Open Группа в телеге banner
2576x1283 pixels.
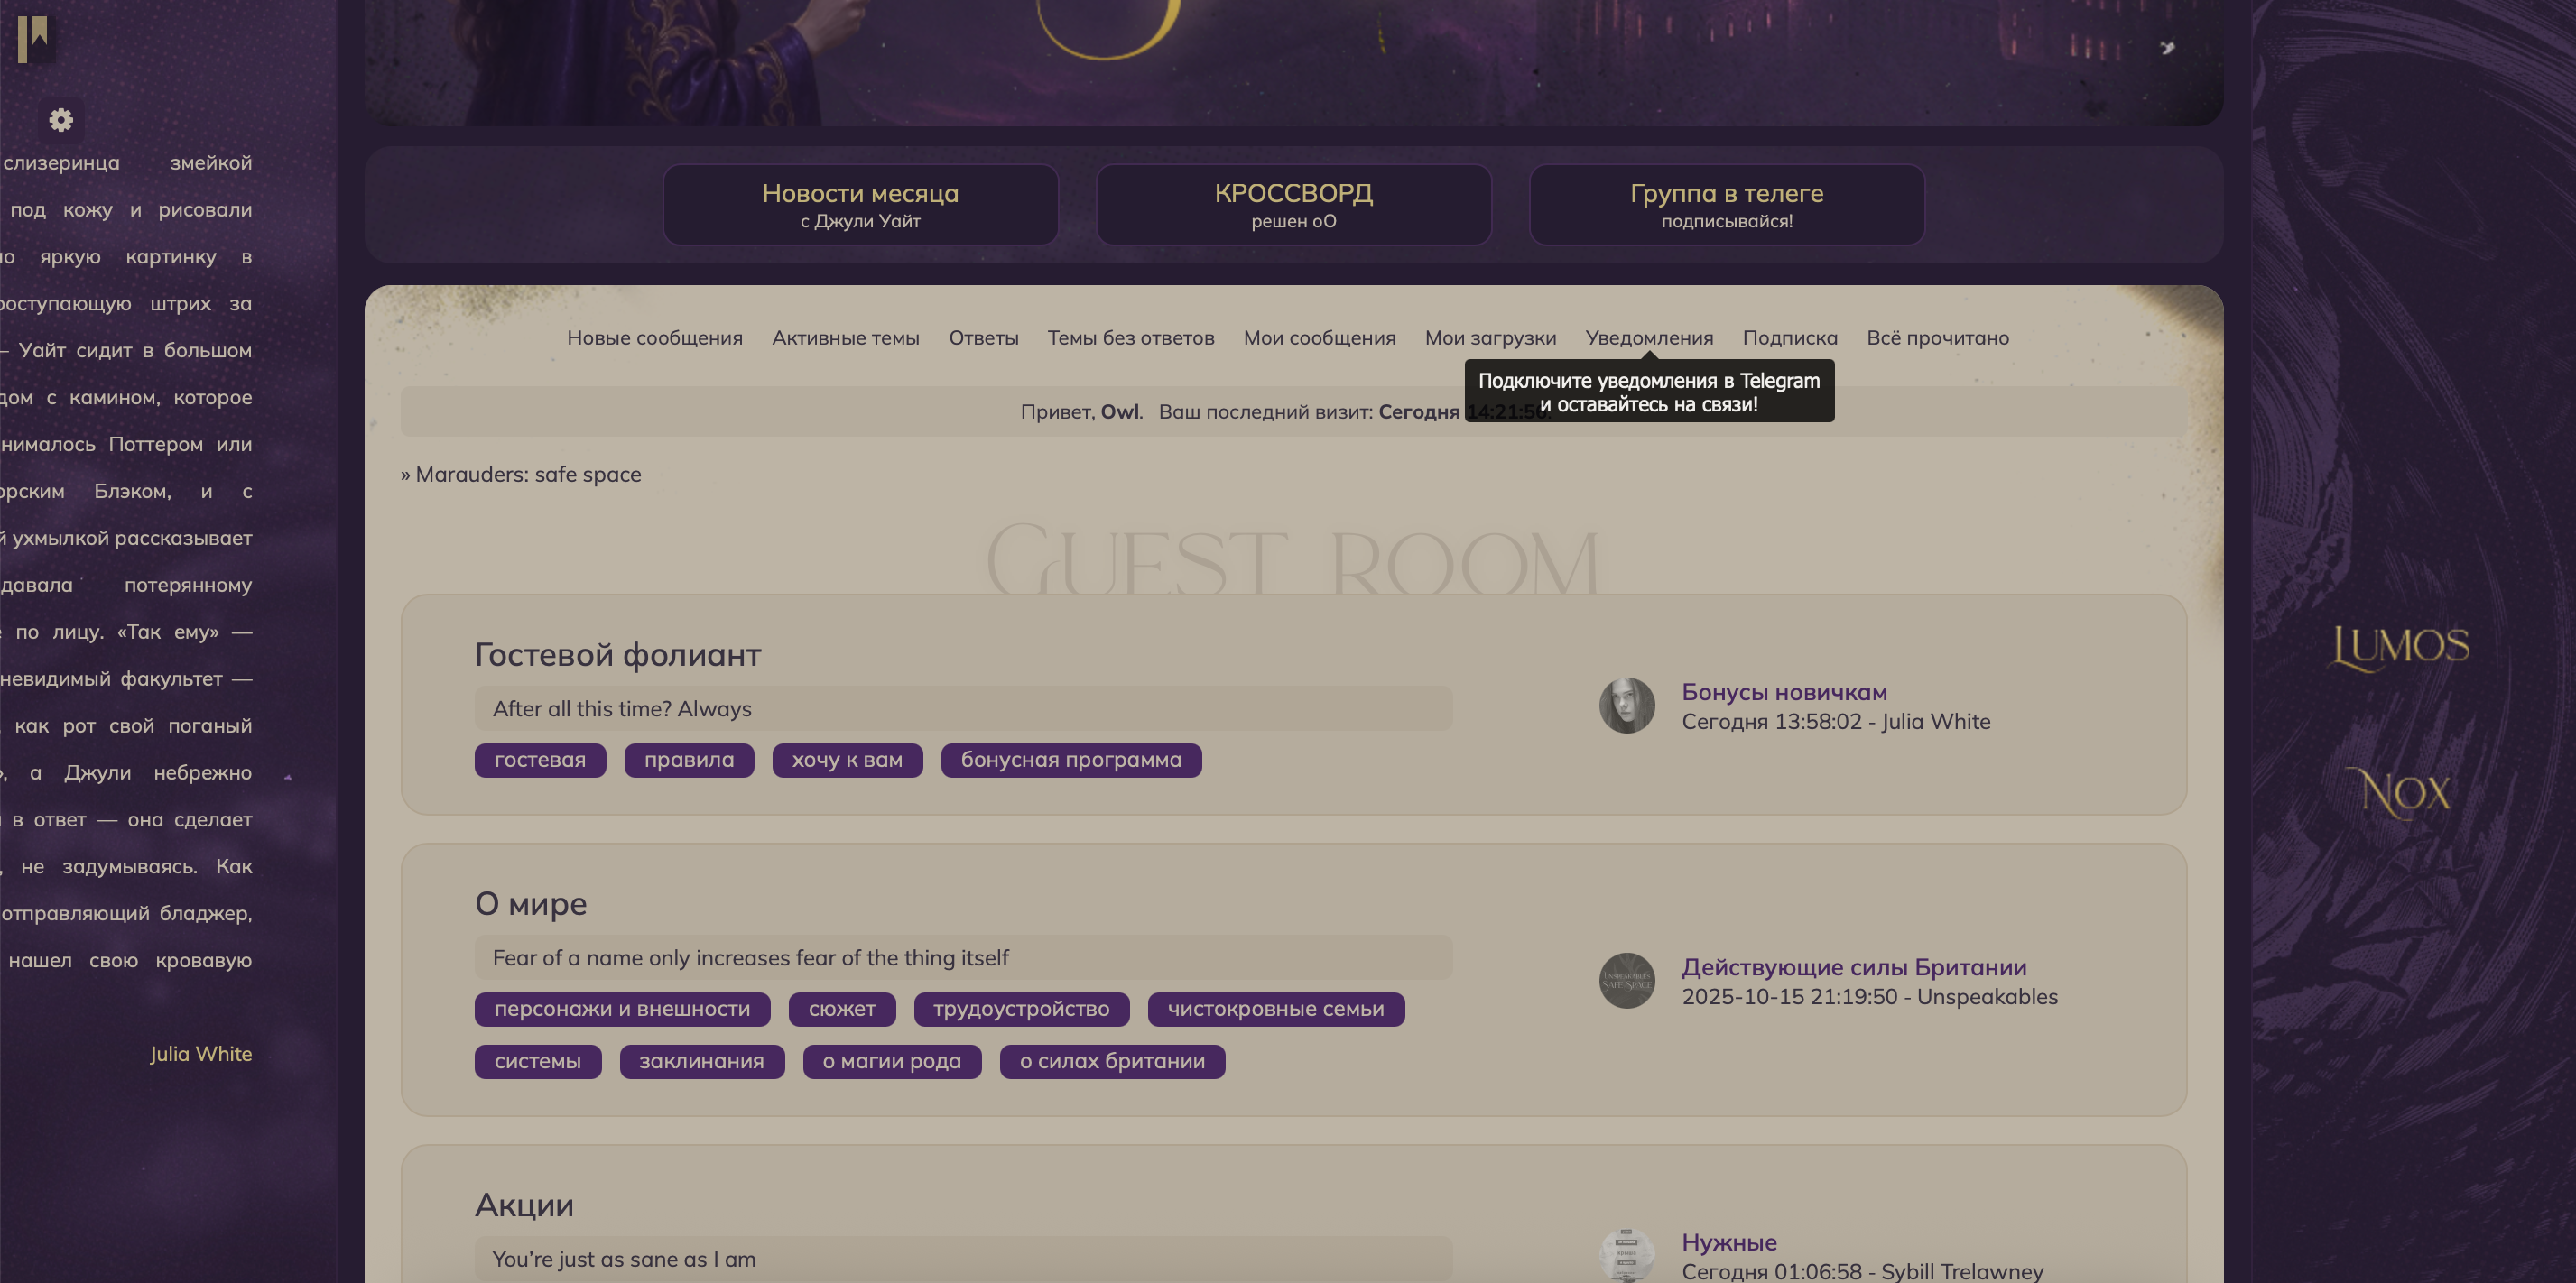pos(1726,205)
